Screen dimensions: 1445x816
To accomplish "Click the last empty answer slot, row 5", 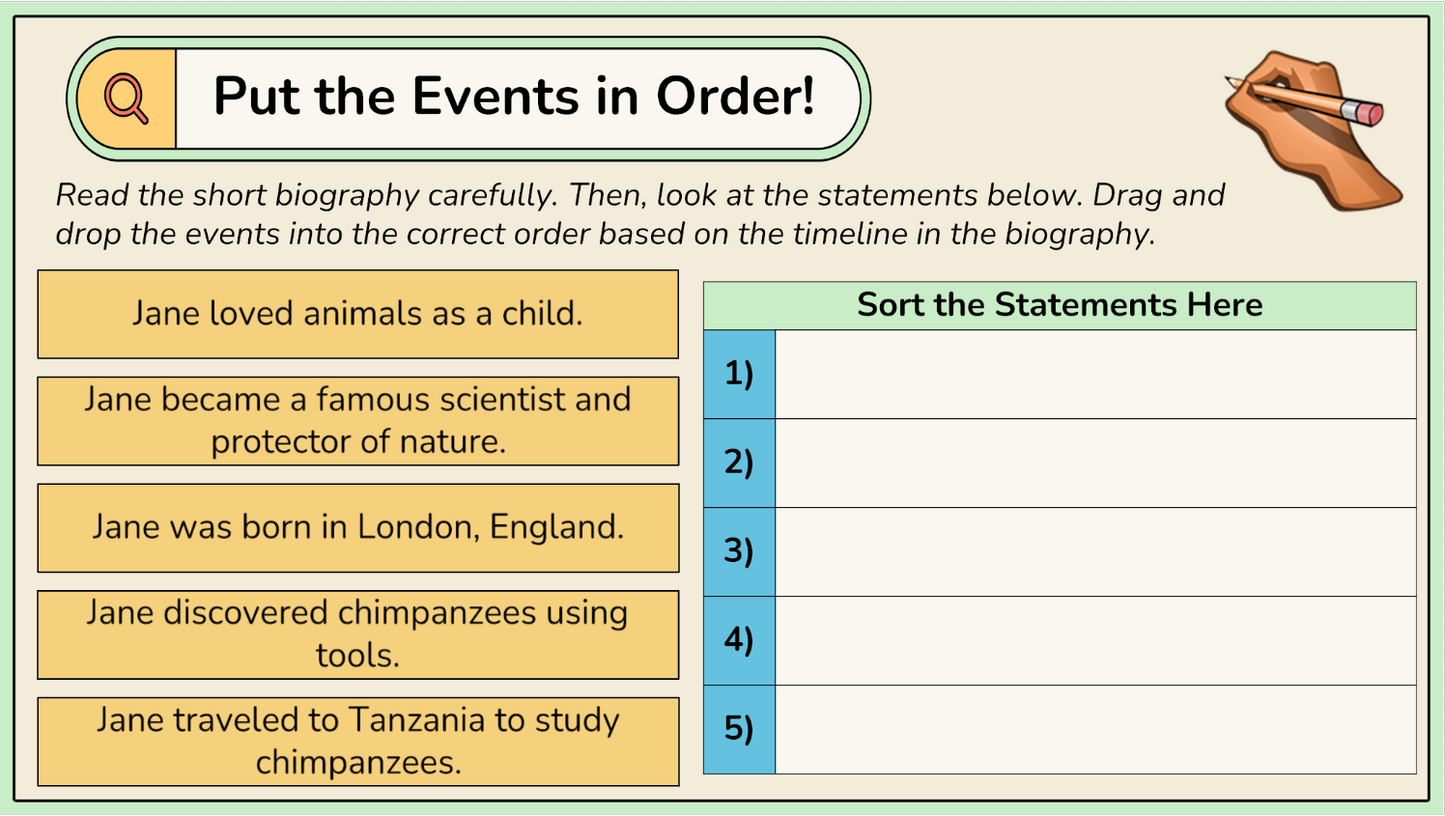I will point(1095,729).
